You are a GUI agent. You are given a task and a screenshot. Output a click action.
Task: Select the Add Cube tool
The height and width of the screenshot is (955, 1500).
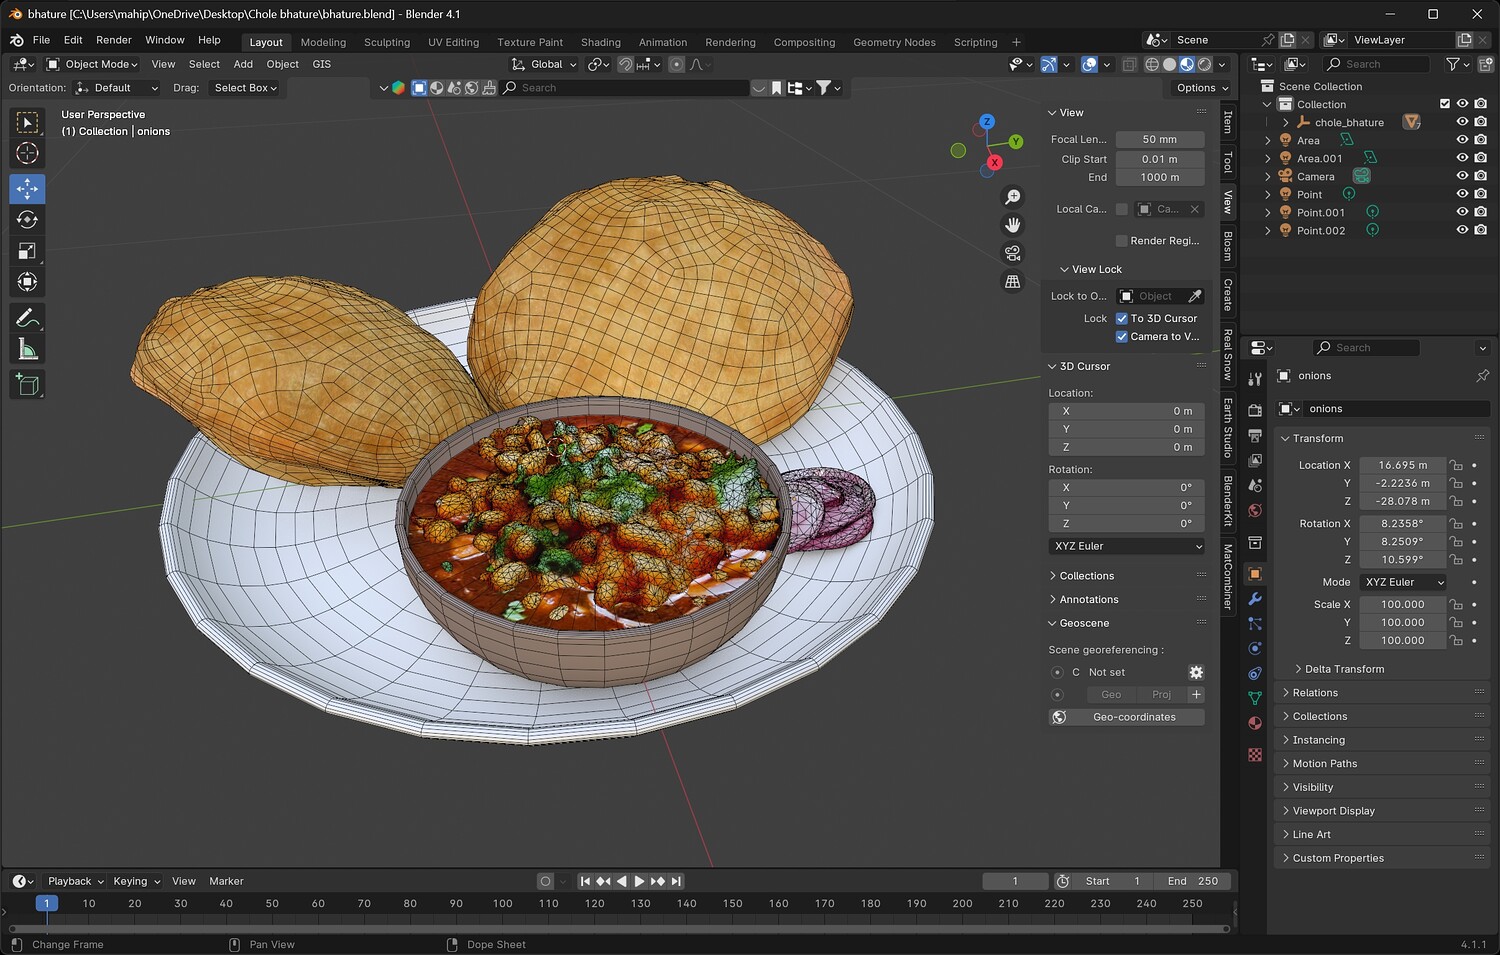(28, 385)
